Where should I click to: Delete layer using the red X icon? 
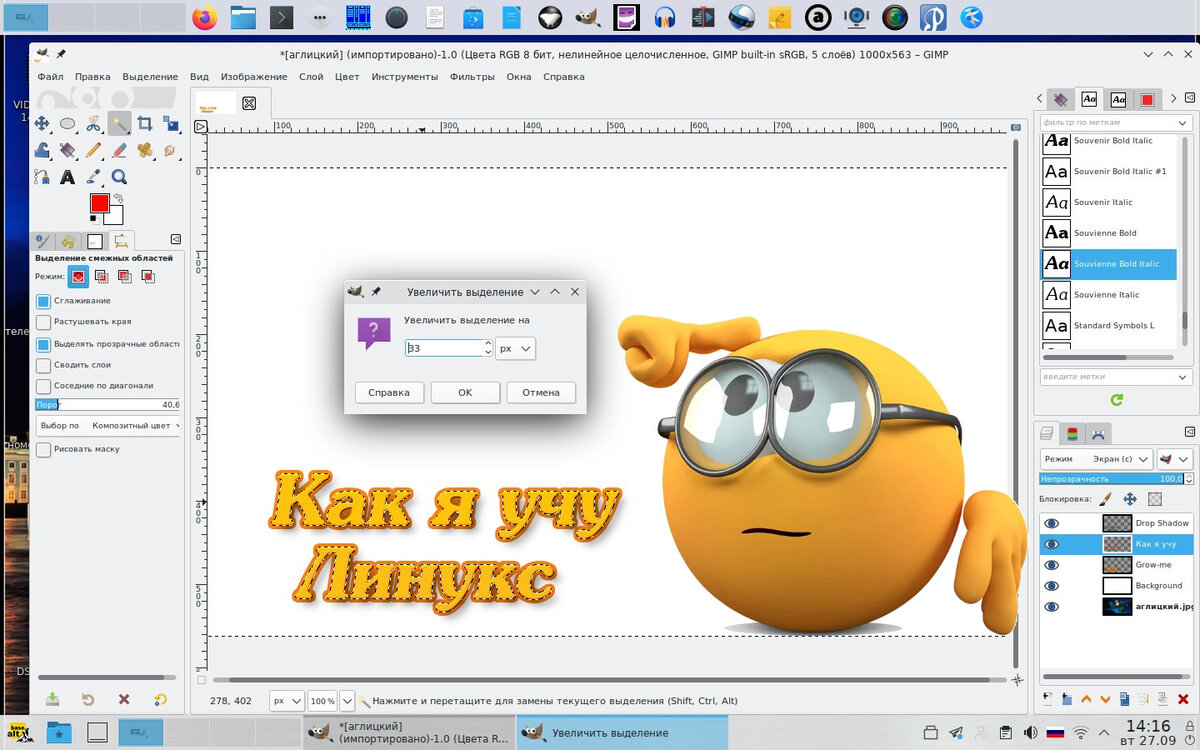tap(1181, 699)
